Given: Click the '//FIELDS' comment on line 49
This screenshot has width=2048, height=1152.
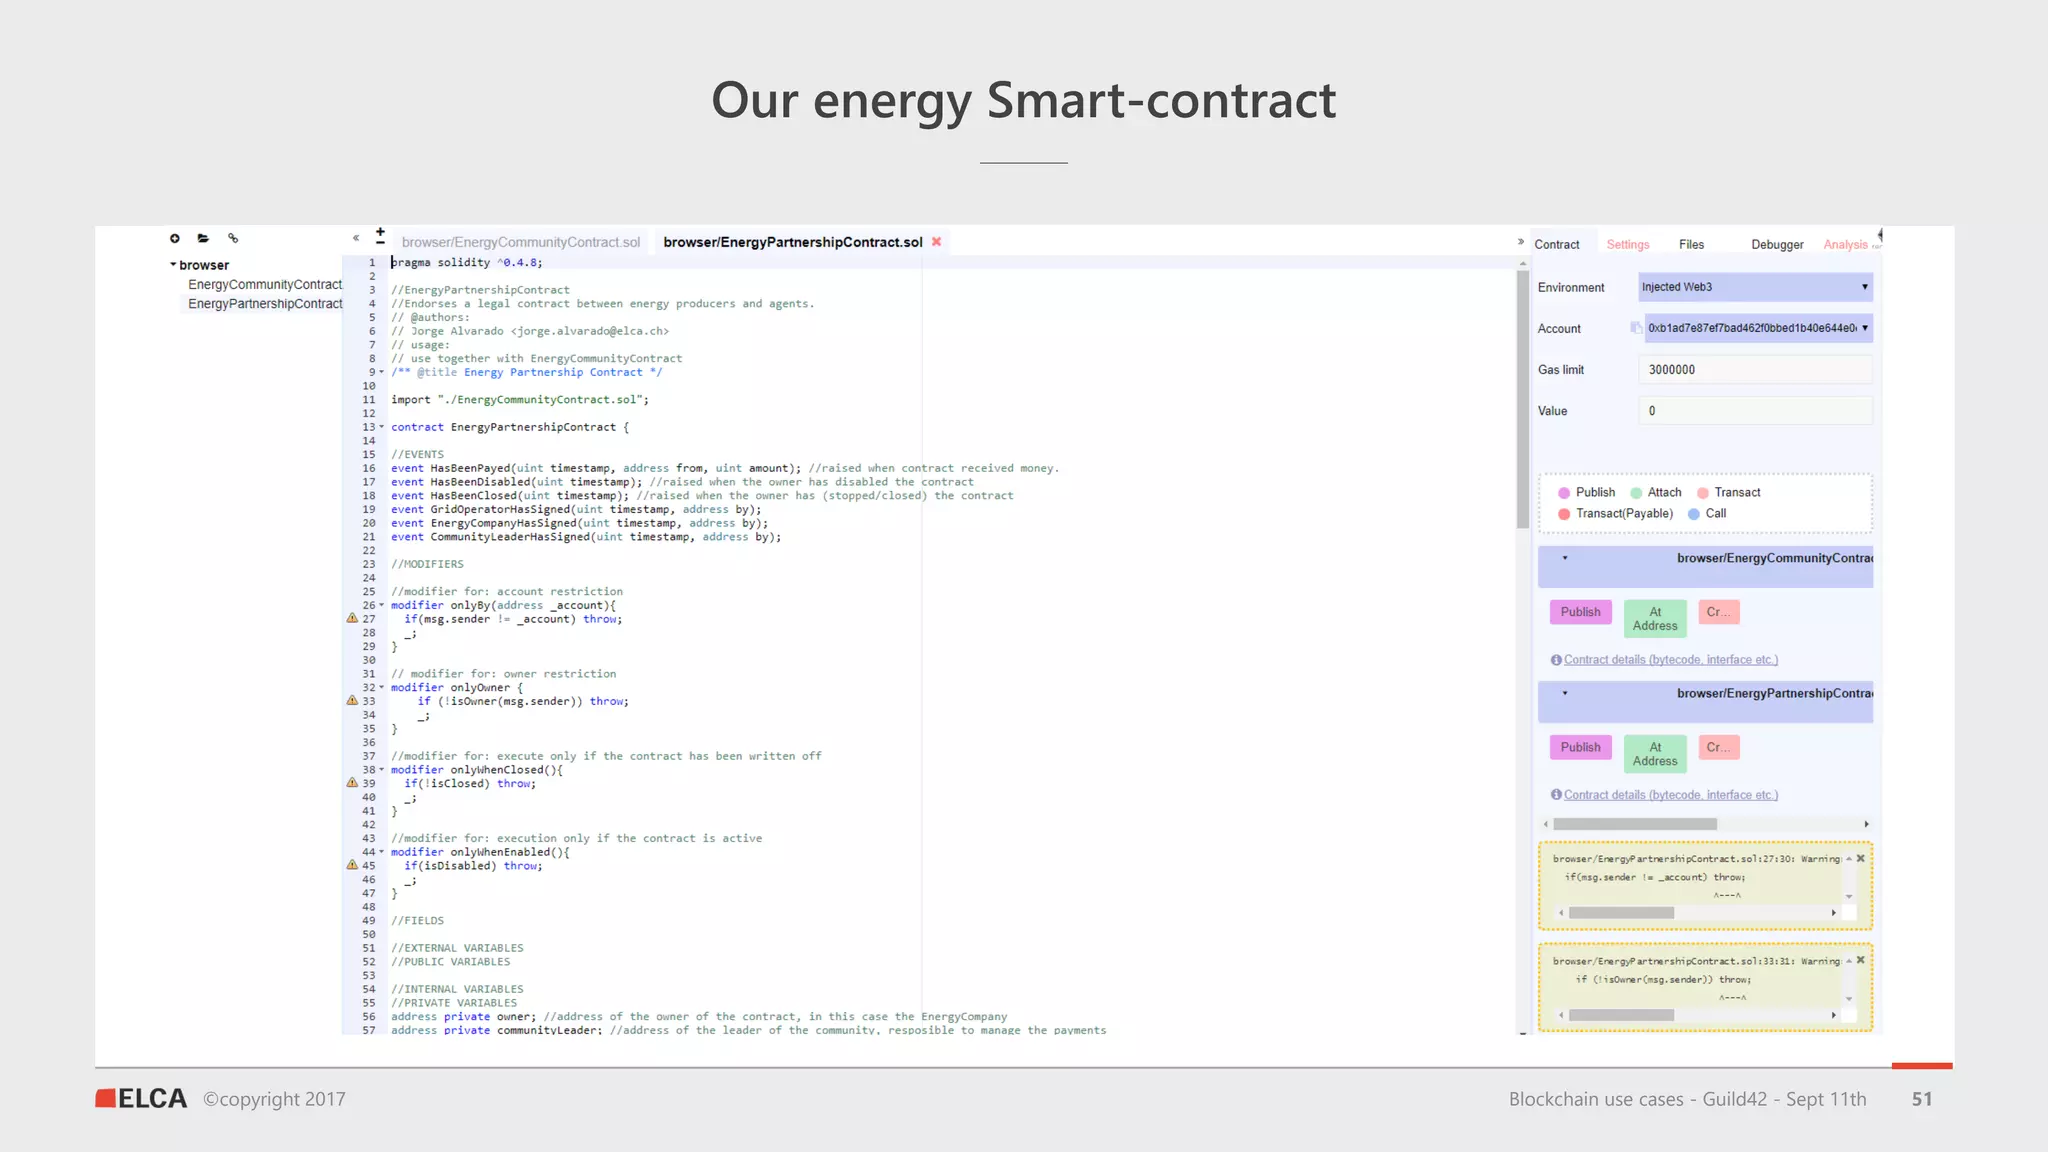Looking at the screenshot, I should click(x=417, y=921).
